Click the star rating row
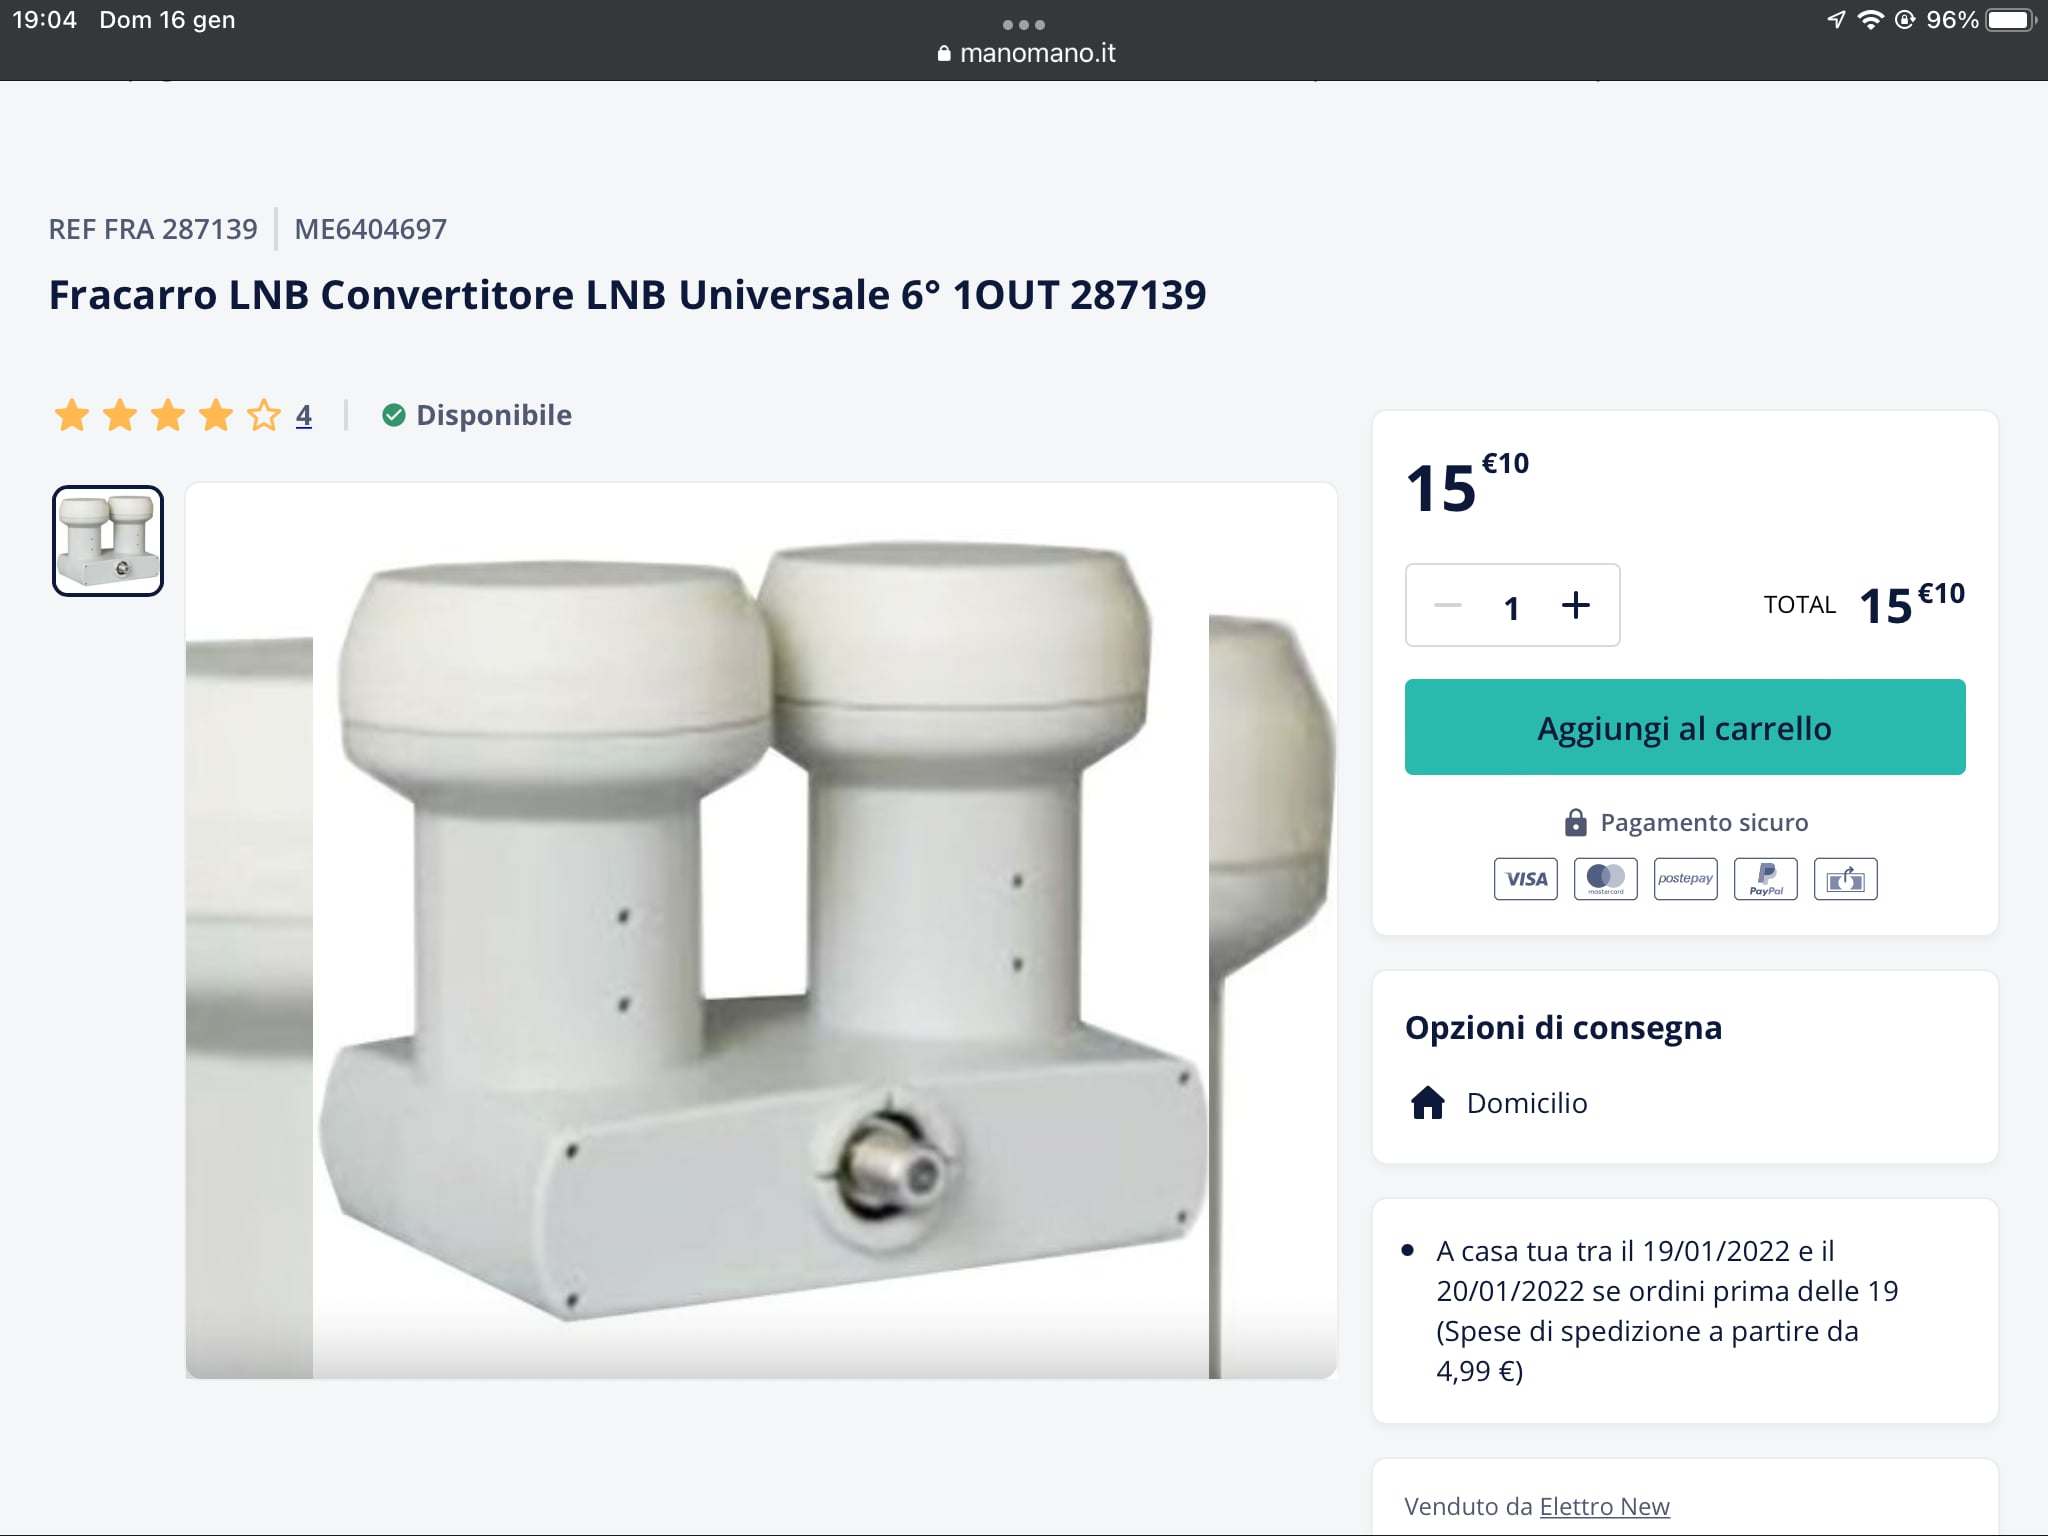Image resolution: width=2048 pixels, height=1536 pixels. (168, 415)
